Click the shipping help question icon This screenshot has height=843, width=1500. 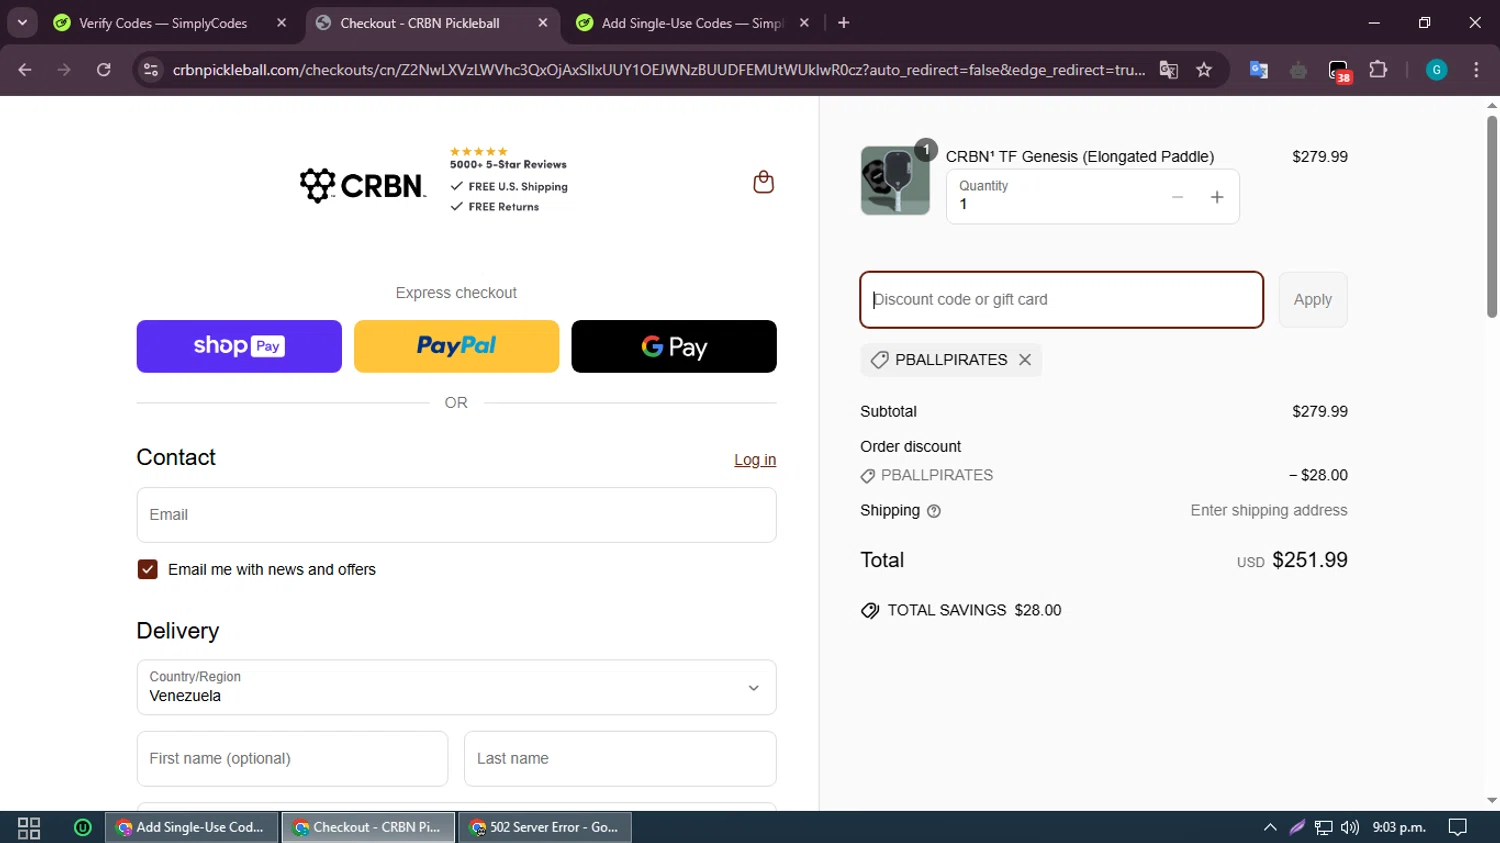tap(934, 511)
